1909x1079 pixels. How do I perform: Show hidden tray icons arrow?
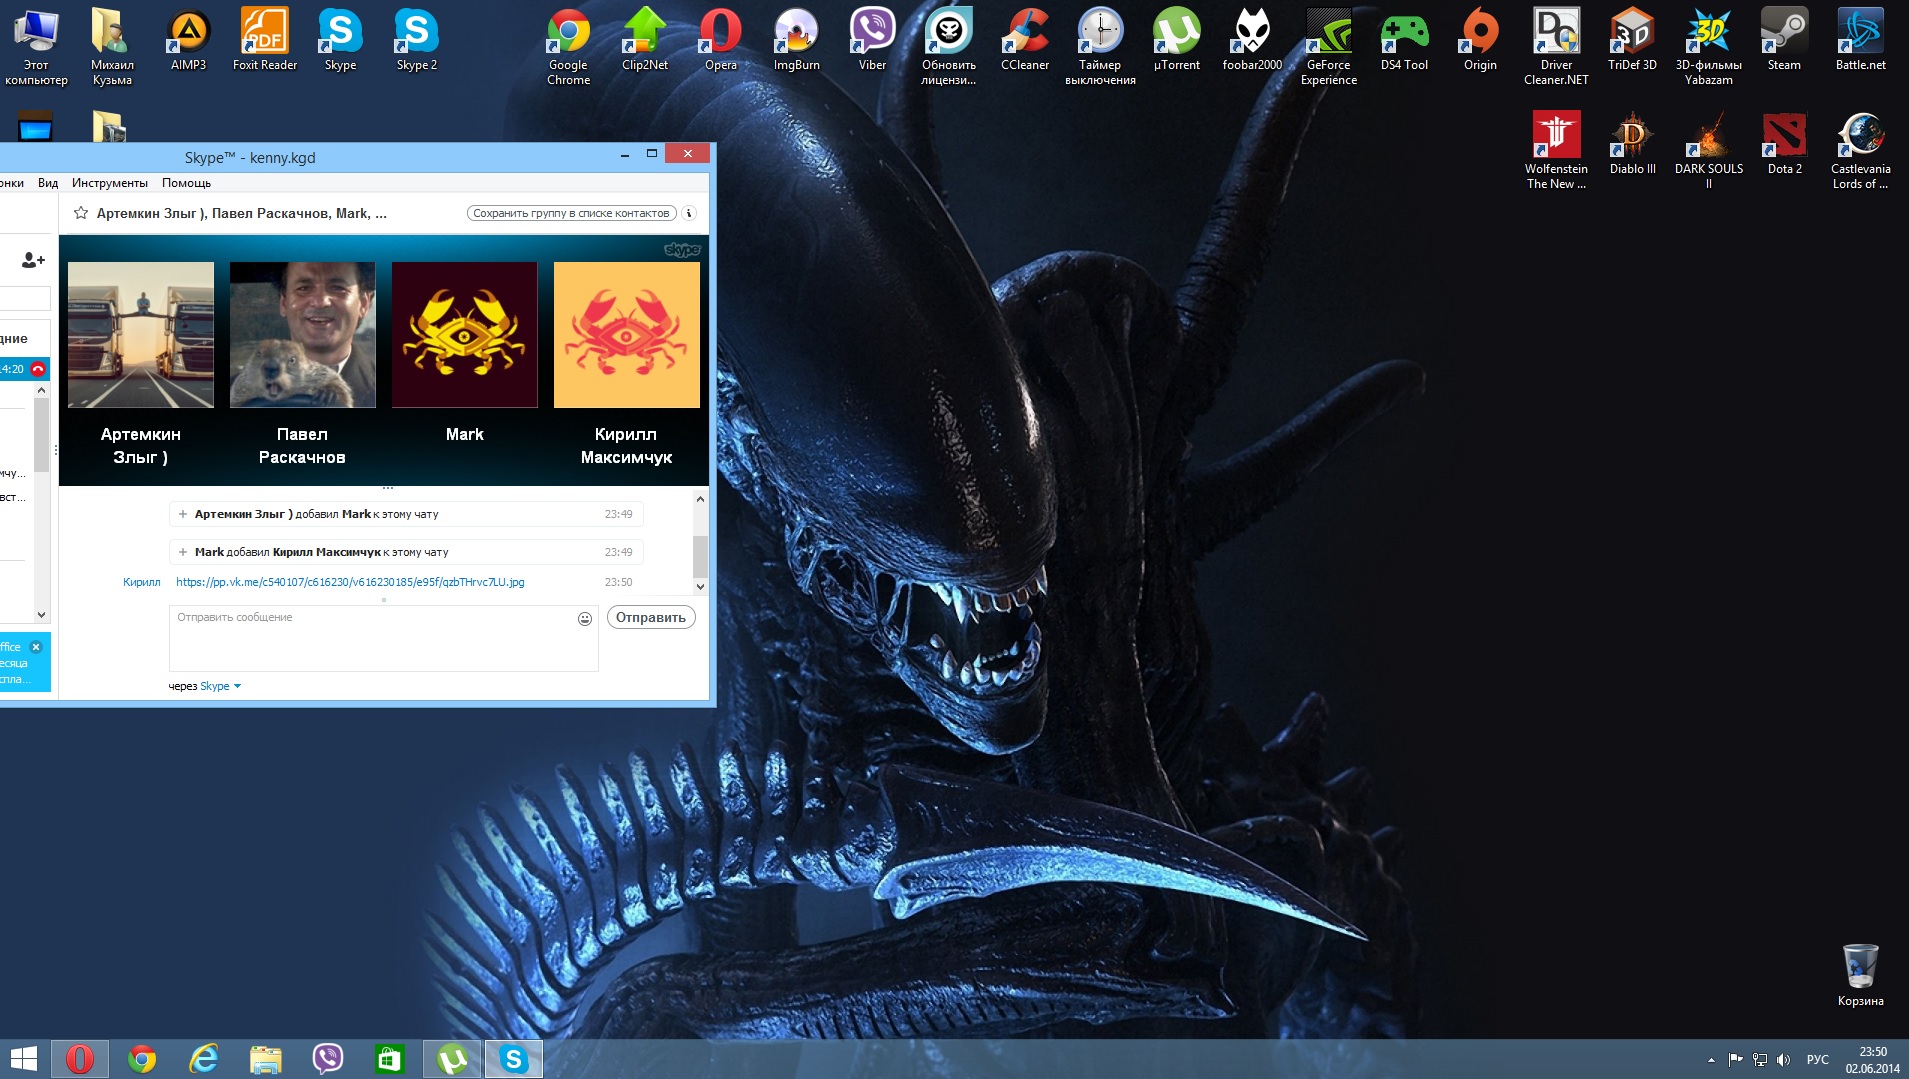[x=1711, y=1060]
